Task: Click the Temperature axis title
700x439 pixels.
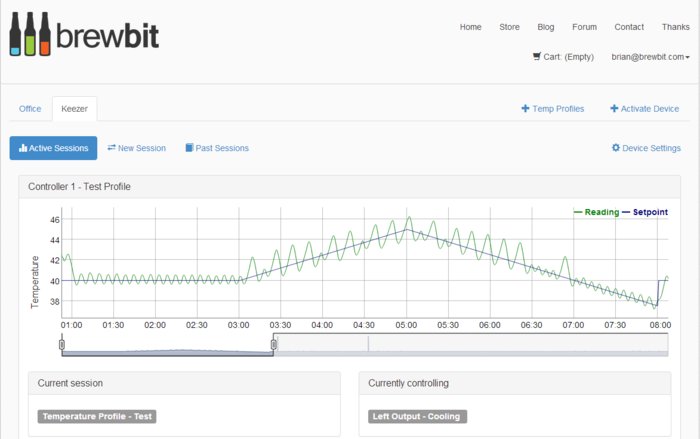Action: [34, 282]
